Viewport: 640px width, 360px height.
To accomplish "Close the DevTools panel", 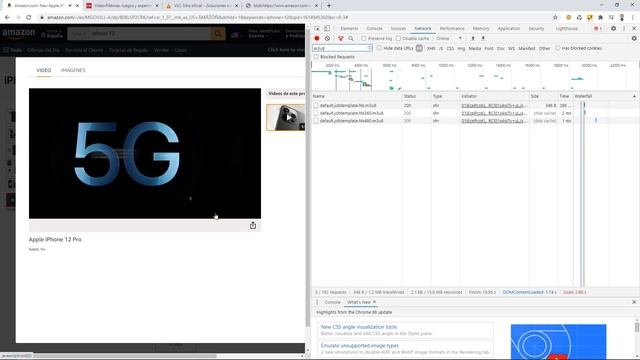I will 634,28.
